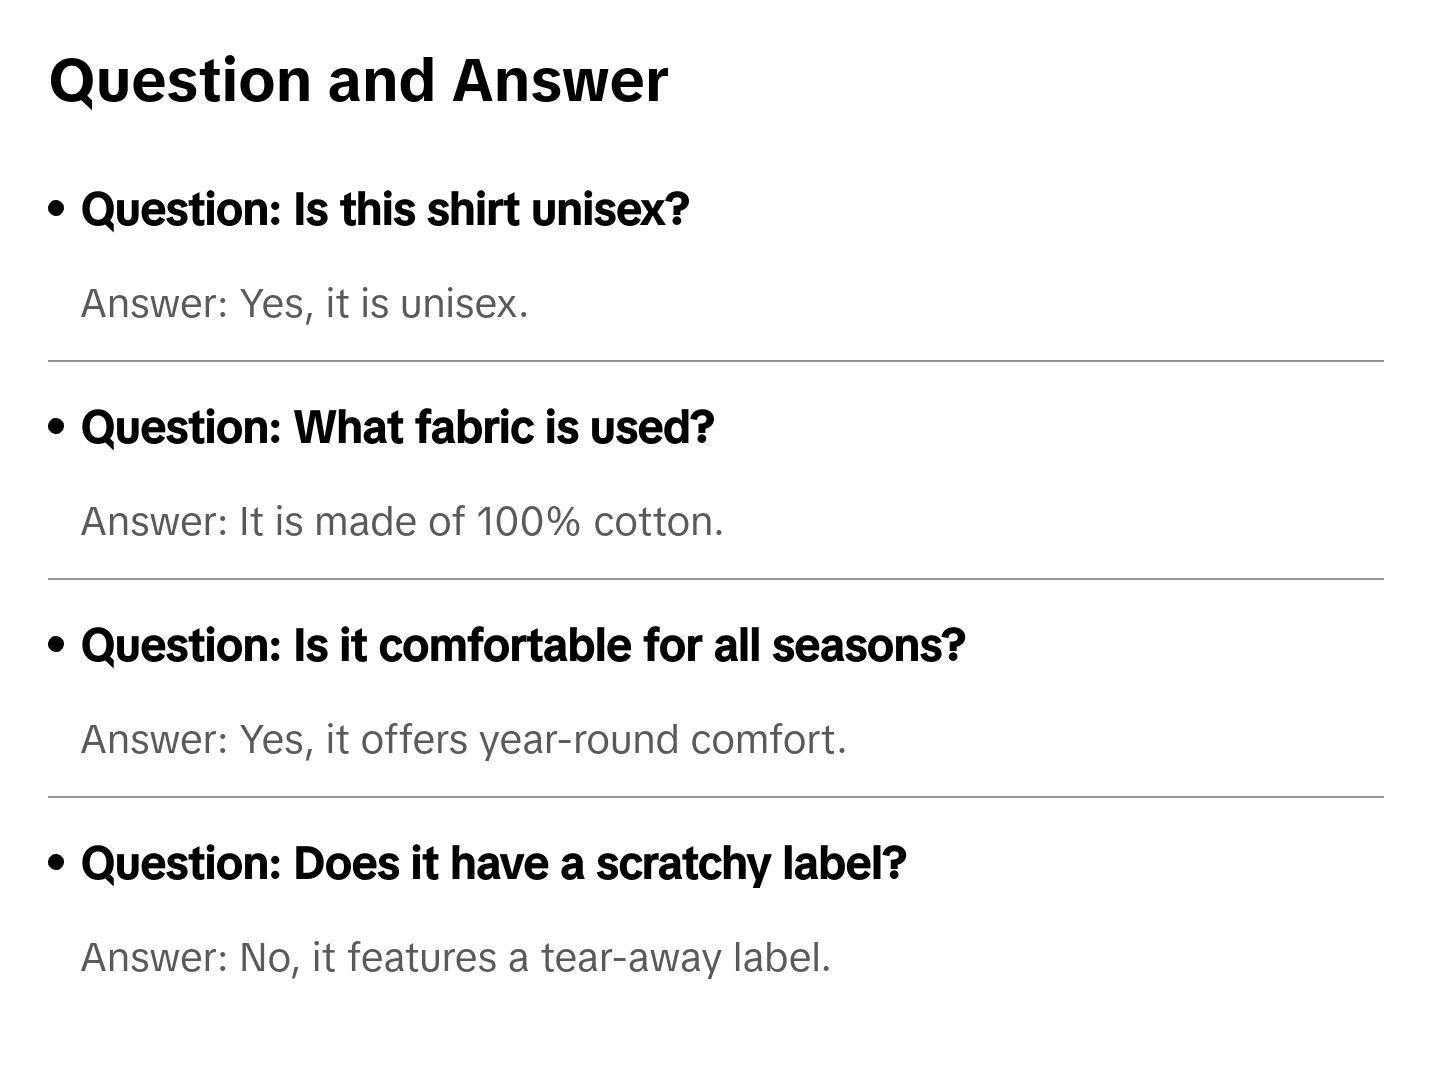Select the answer "Yes, it offers year-round comfort."
Screen dimensions: 1432x1072
coord(463,740)
